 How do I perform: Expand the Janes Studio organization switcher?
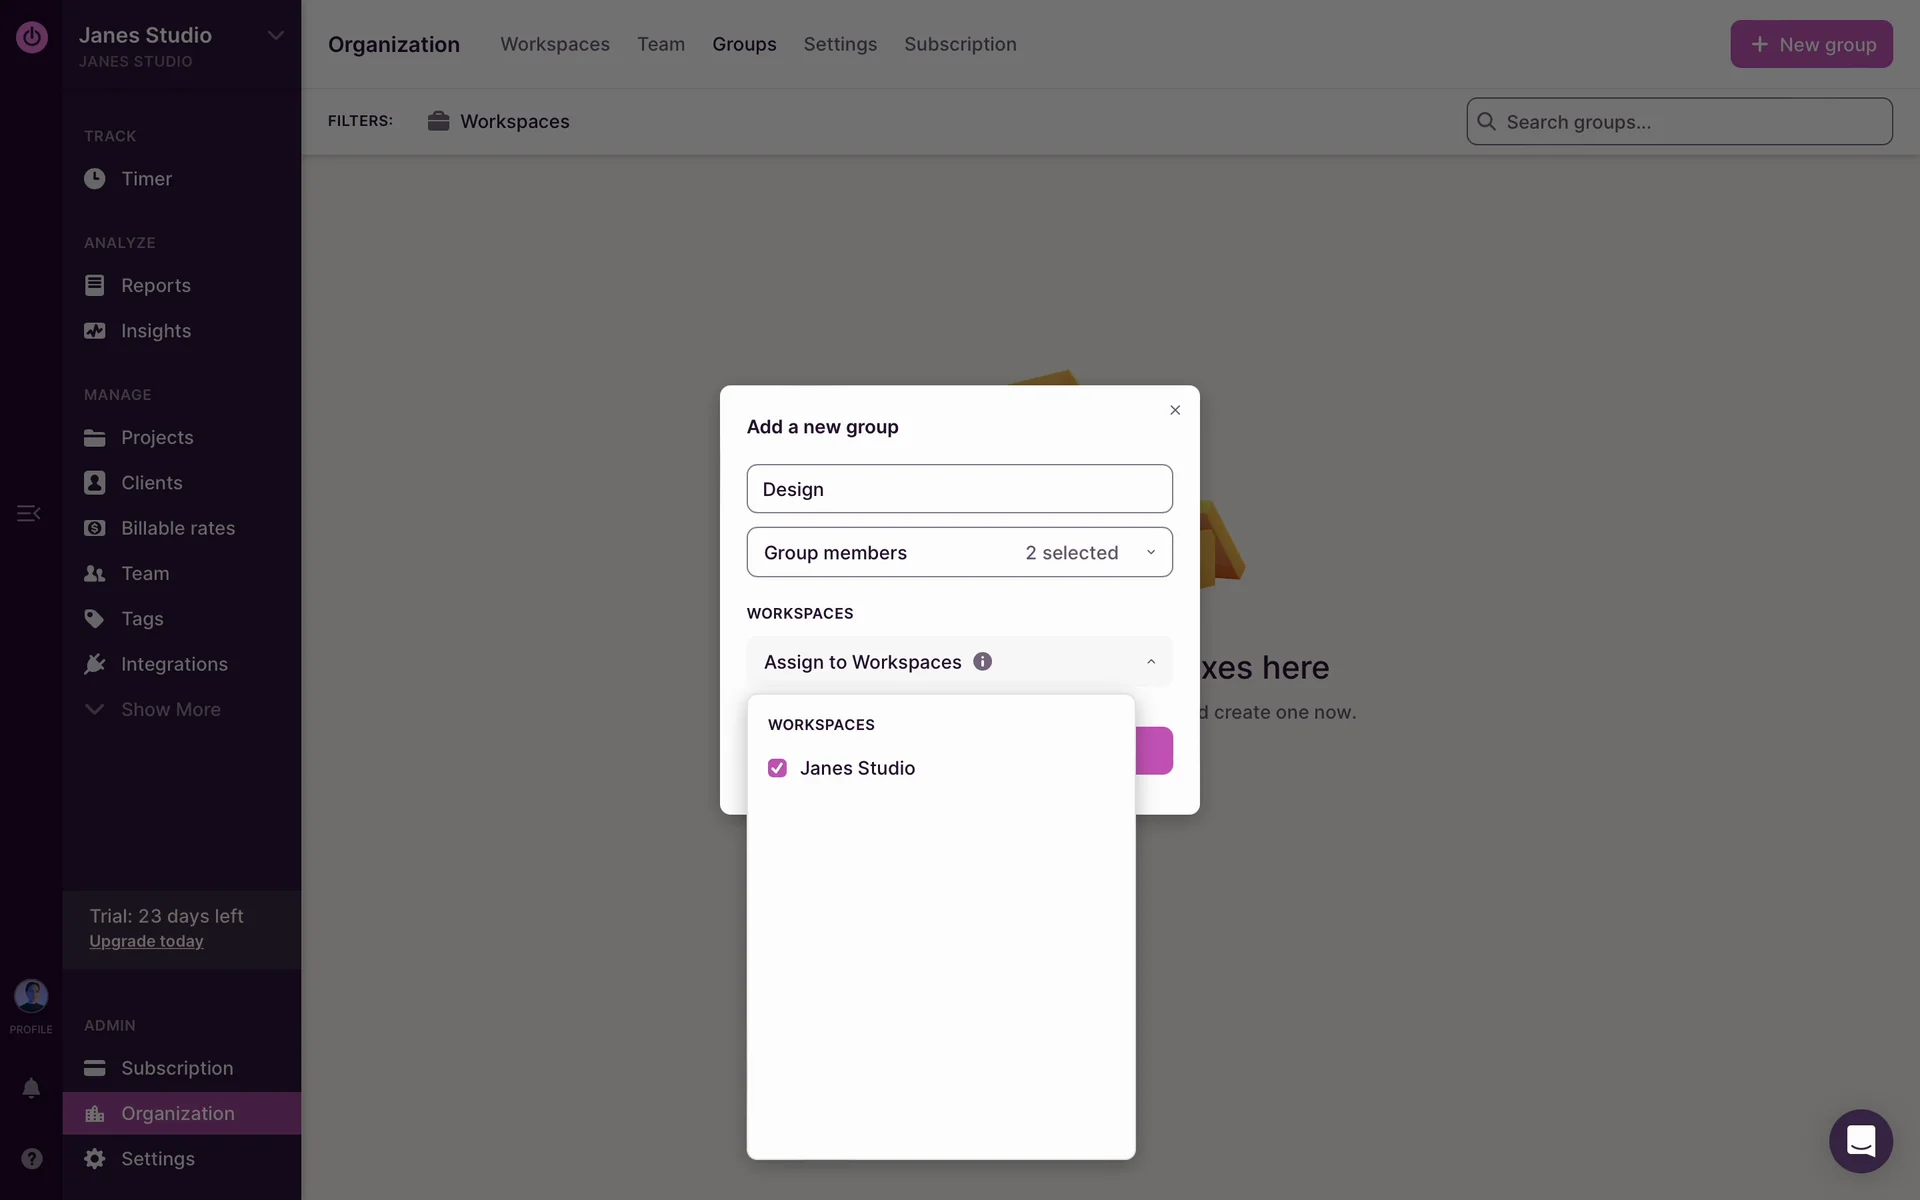[275, 36]
